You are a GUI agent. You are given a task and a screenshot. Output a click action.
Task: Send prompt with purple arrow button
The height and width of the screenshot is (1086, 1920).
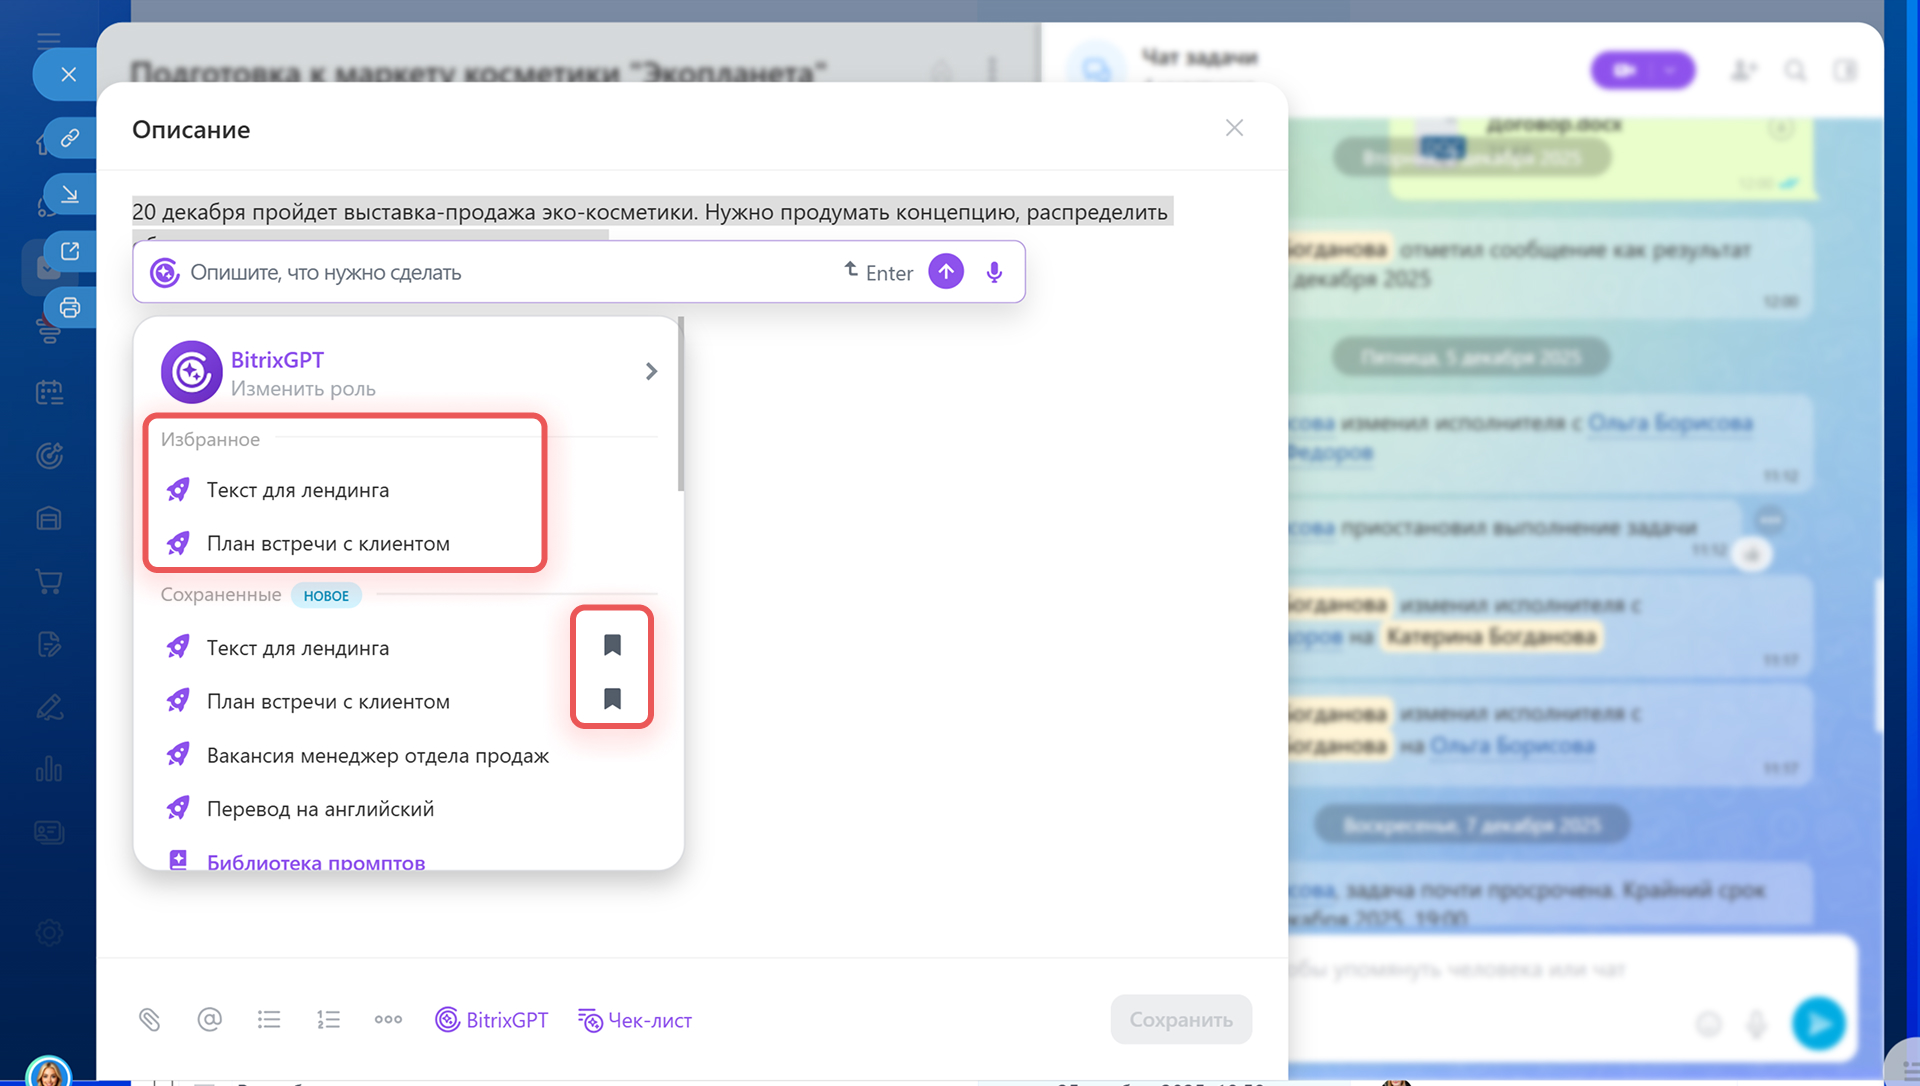pos(946,272)
